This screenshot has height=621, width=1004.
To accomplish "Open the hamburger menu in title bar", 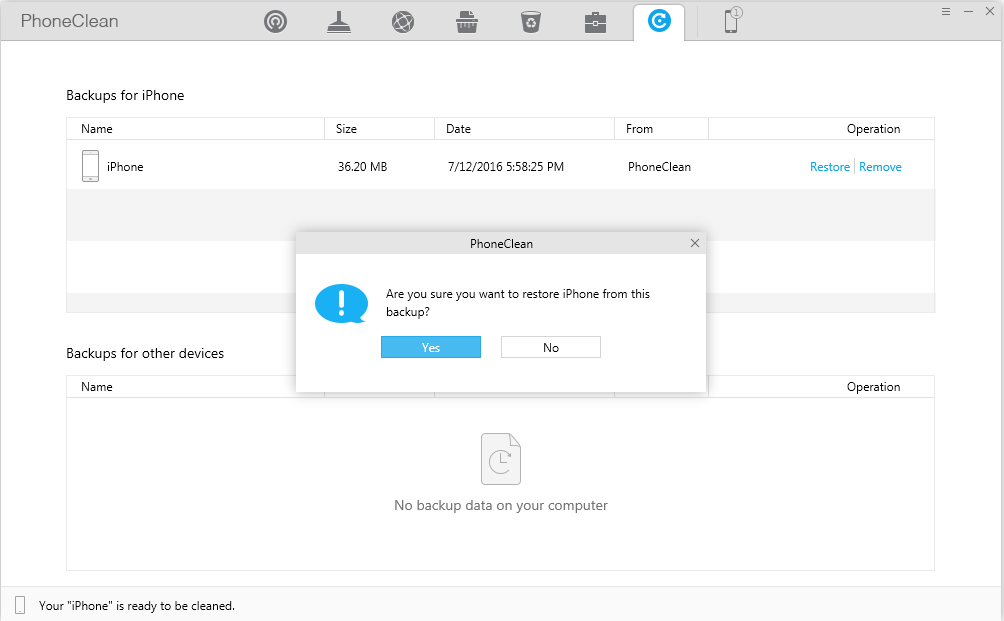I will point(946,11).
